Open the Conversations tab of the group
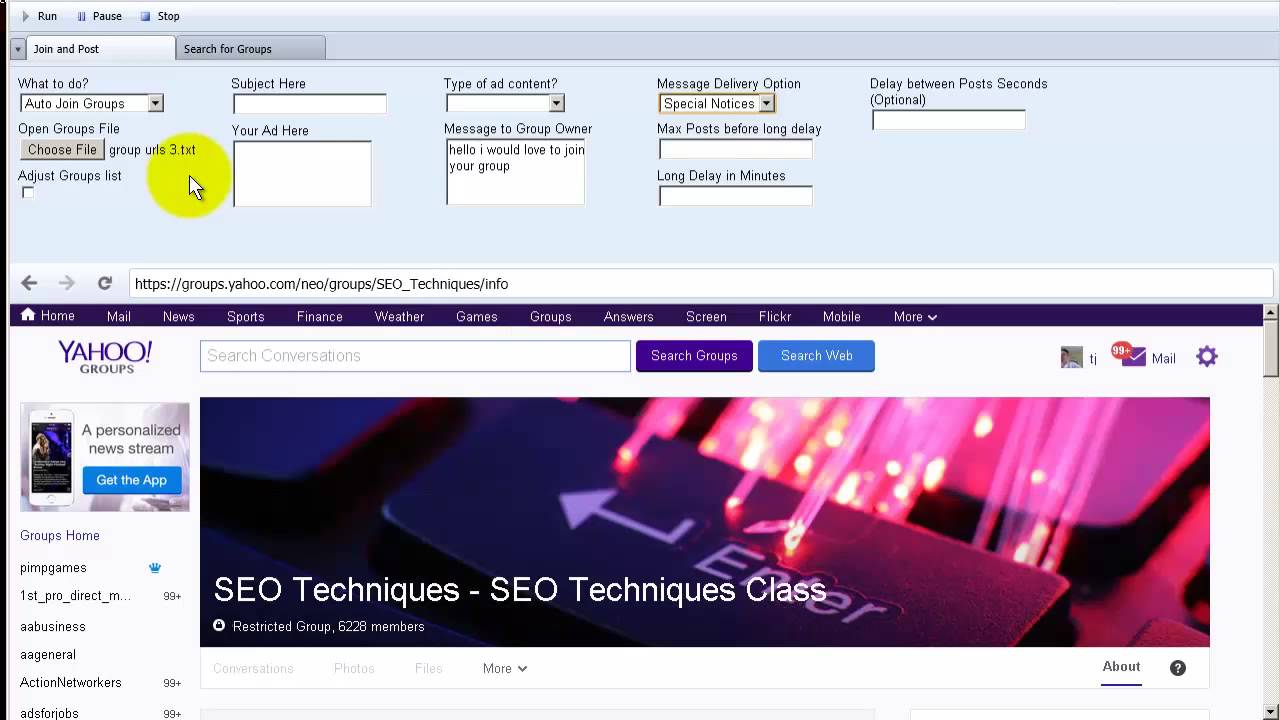The width and height of the screenshot is (1280, 720). [253, 668]
